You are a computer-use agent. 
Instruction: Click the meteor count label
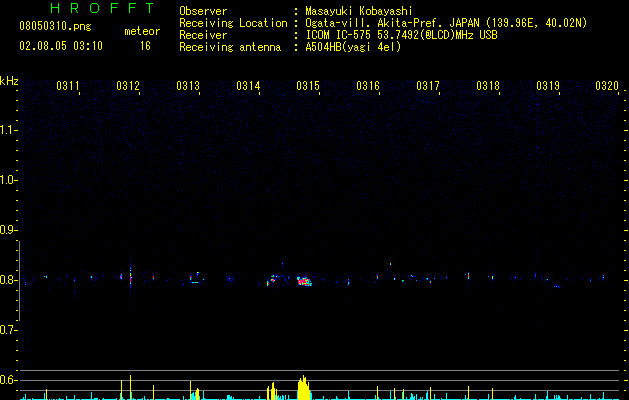coord(142,31)
